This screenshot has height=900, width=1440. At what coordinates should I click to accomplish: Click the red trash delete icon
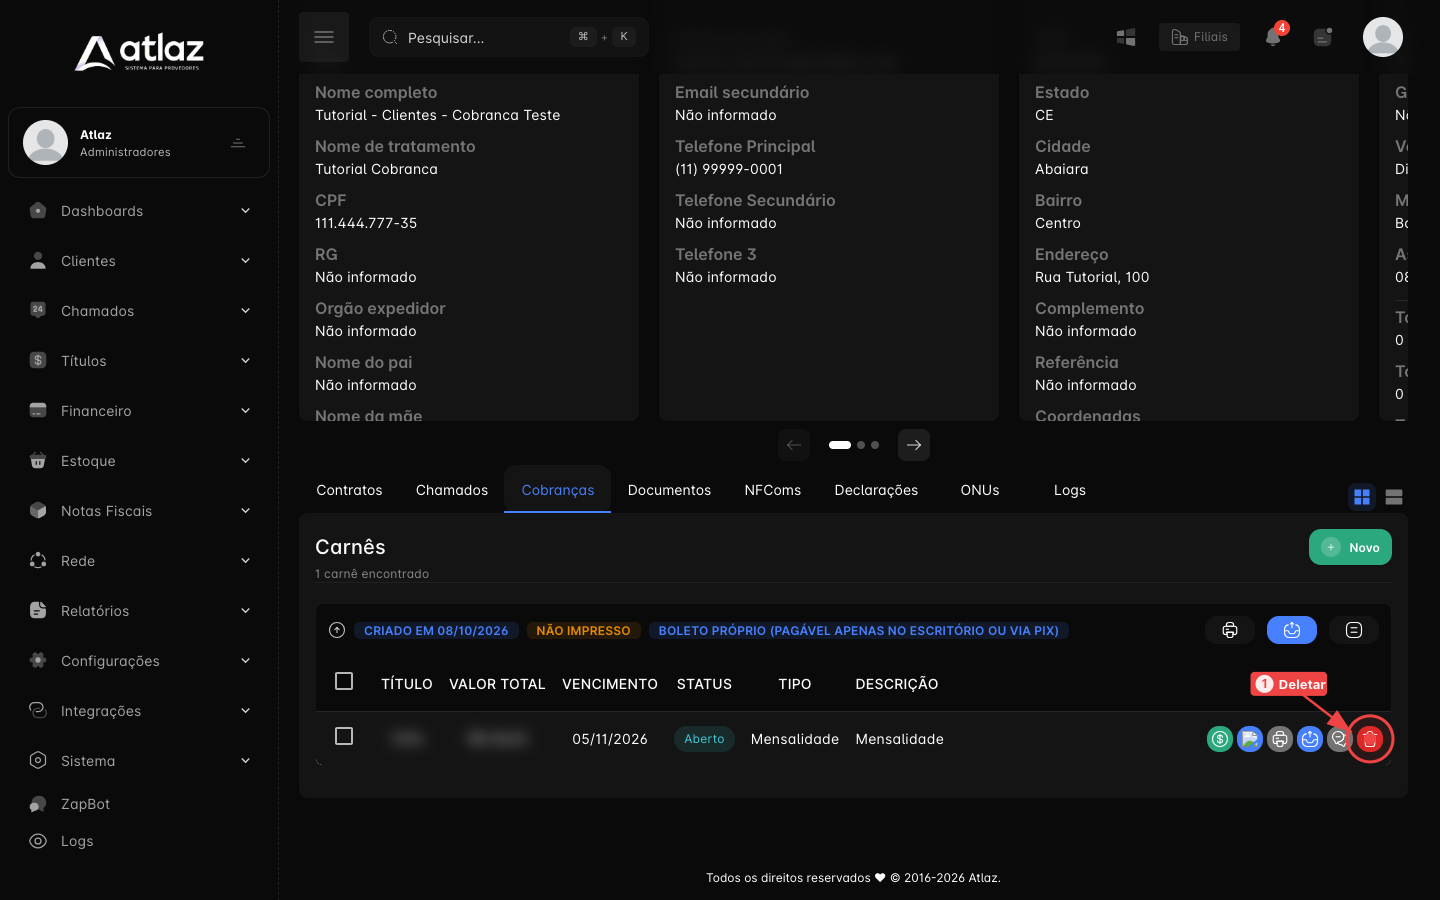click(1370, 739)
